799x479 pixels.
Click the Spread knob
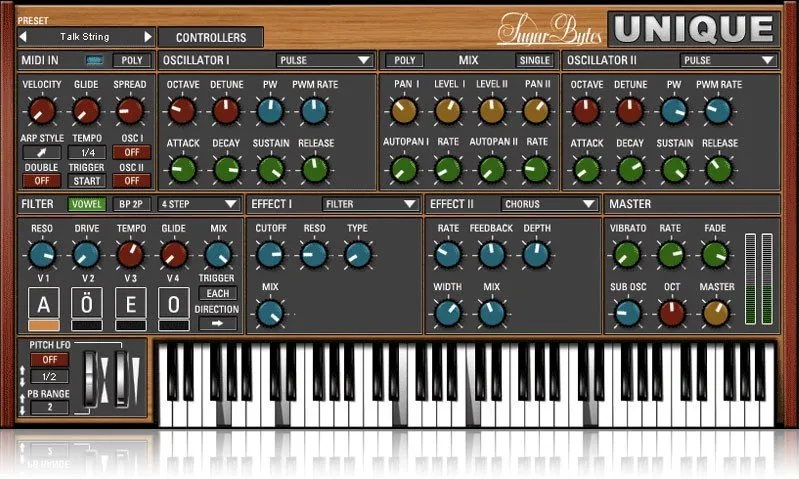coord(130,111)
